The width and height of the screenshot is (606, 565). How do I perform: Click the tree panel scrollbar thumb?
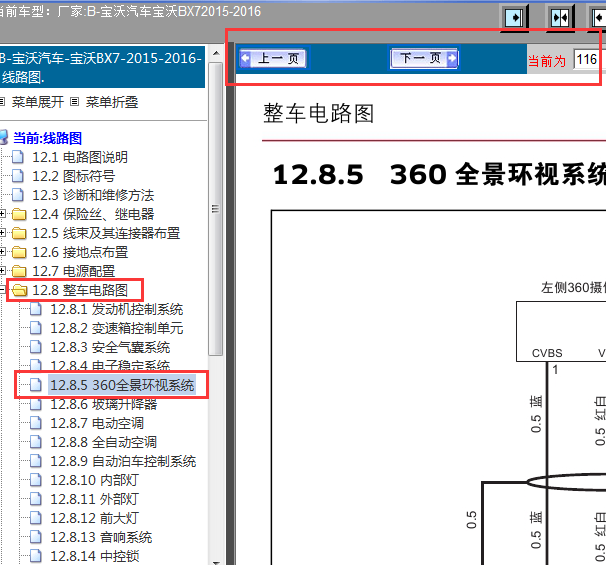pos(216,209)
